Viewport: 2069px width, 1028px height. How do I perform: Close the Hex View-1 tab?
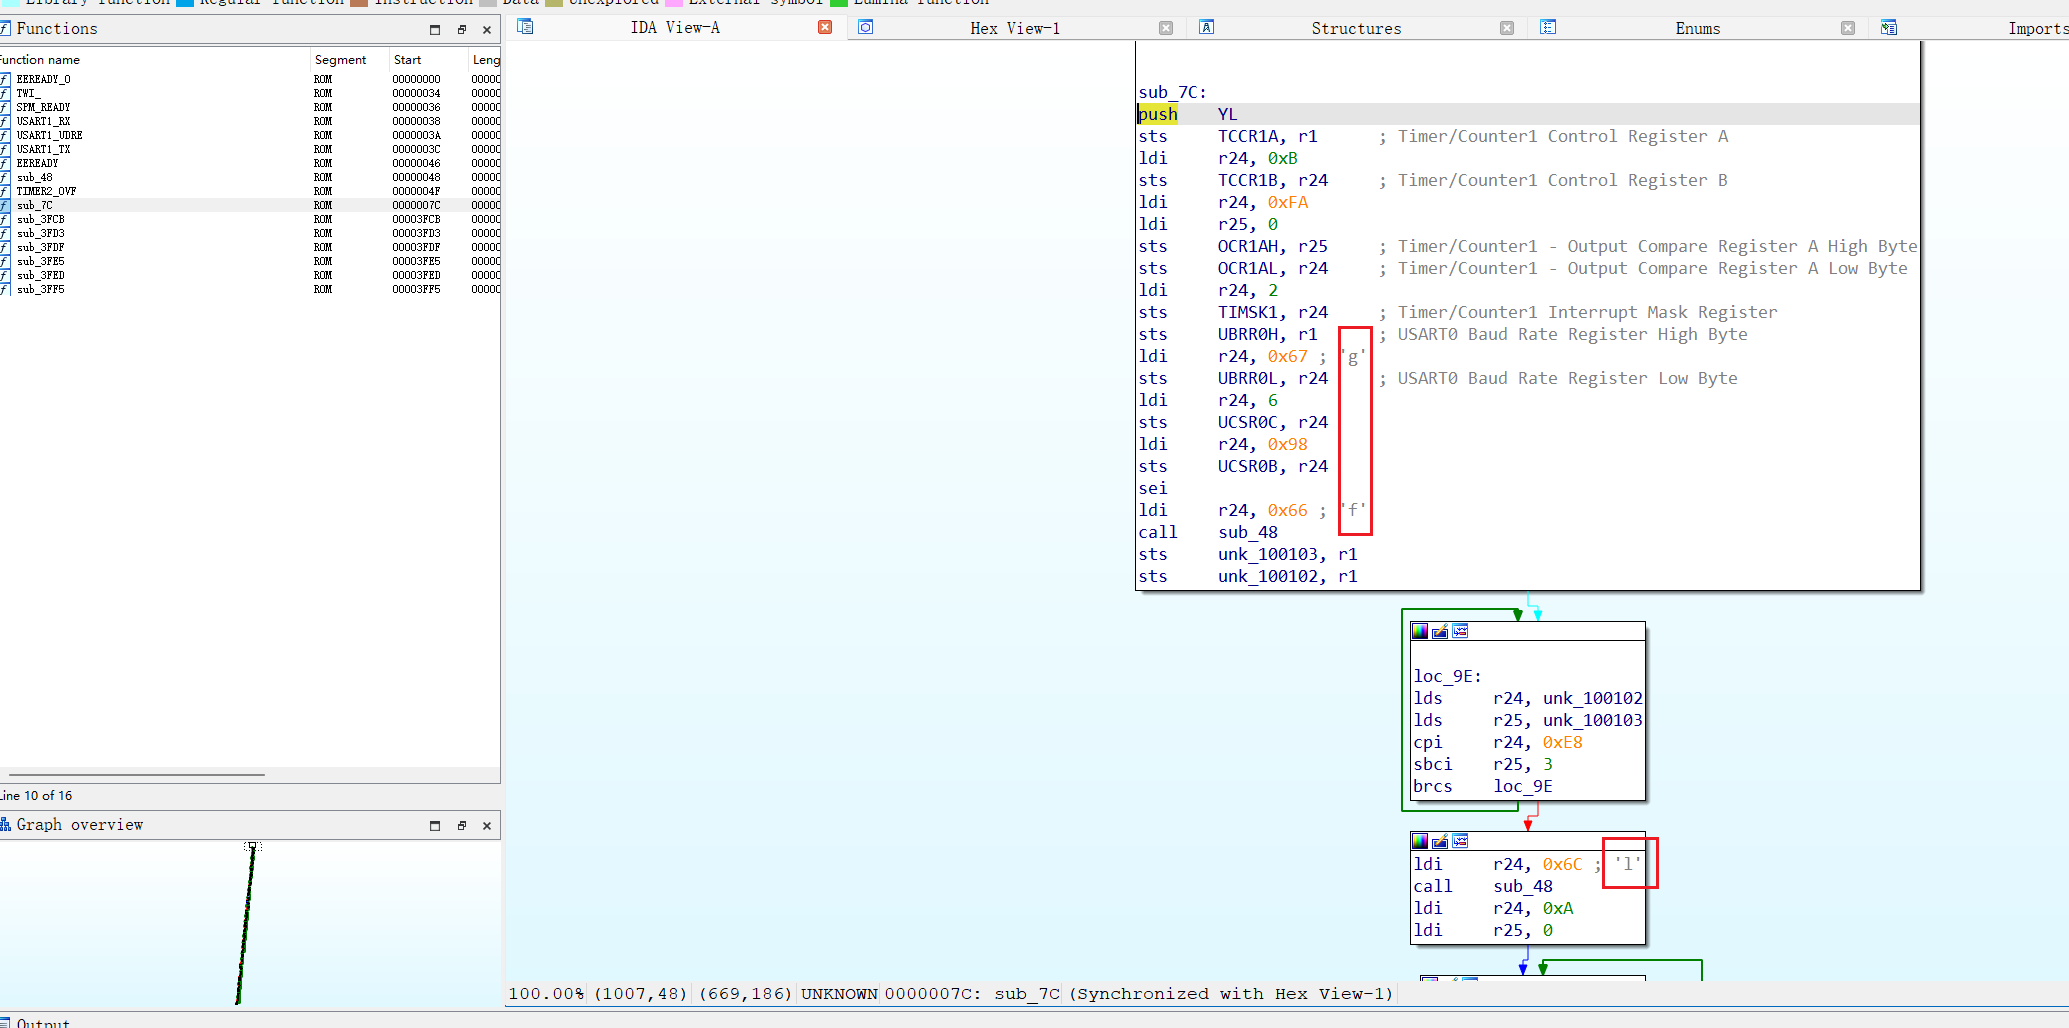point(1166,28)
